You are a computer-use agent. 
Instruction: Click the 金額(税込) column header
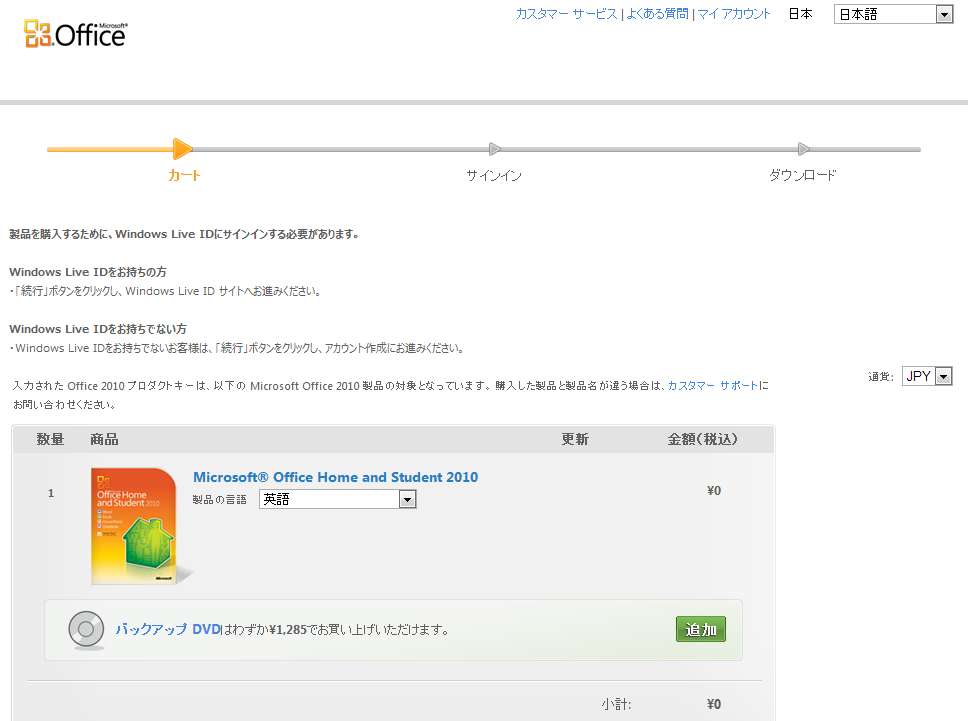click(x=703, y=439)
